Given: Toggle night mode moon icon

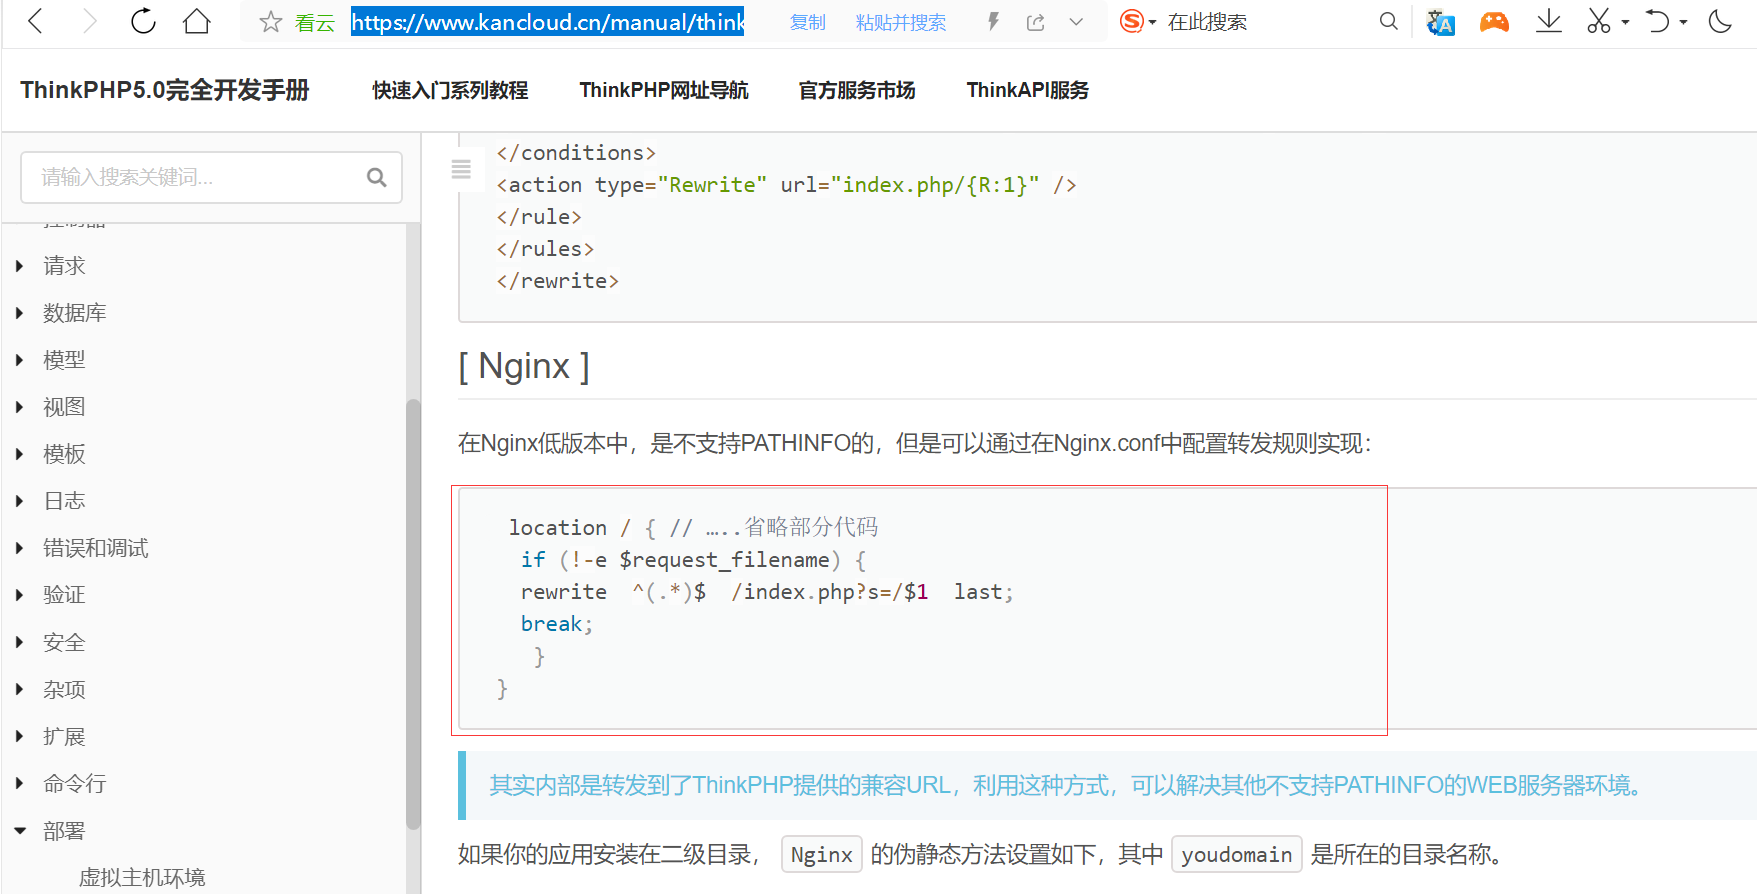Looking at the screenshot, I should point(1720,21).
